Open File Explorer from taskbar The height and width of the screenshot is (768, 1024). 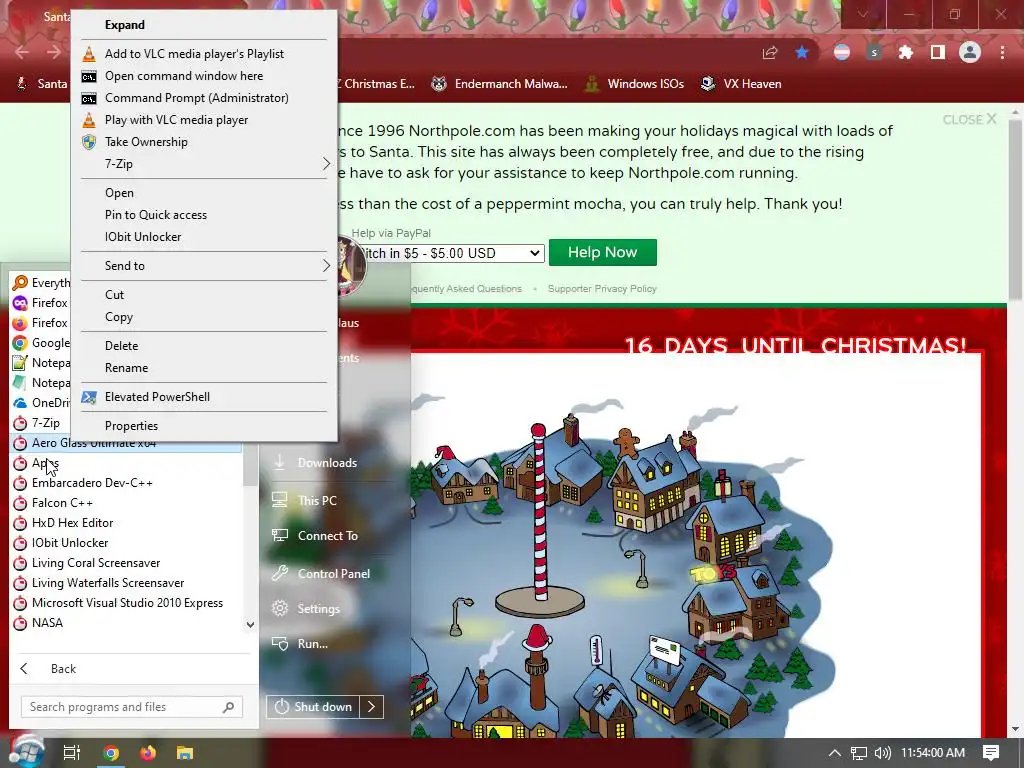[185, 753]
